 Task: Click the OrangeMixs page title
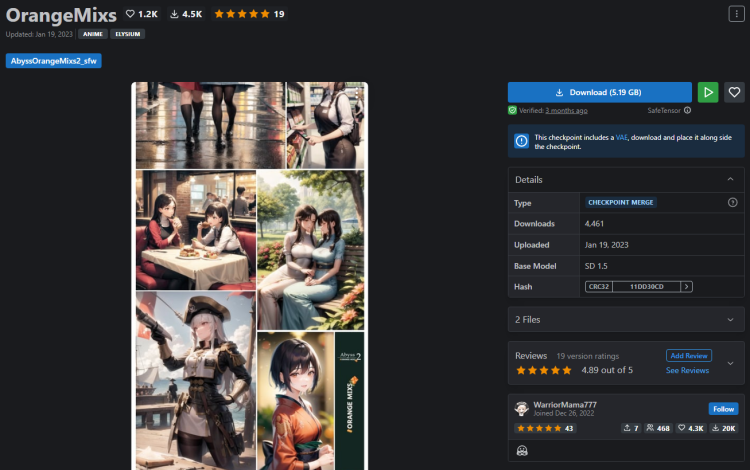(x=61, y=15)
